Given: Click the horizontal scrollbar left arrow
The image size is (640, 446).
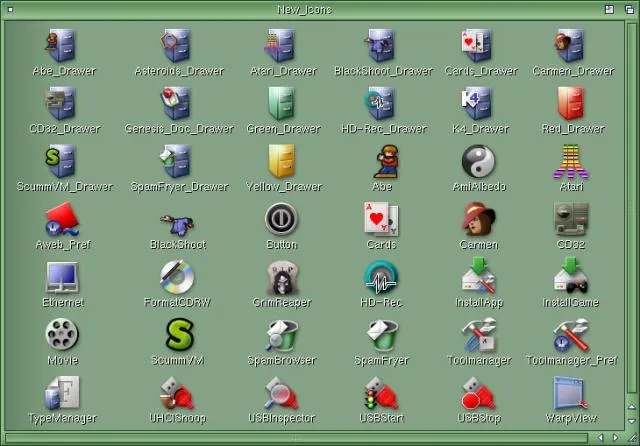Looking at the screenshot, I should (600, 438).
